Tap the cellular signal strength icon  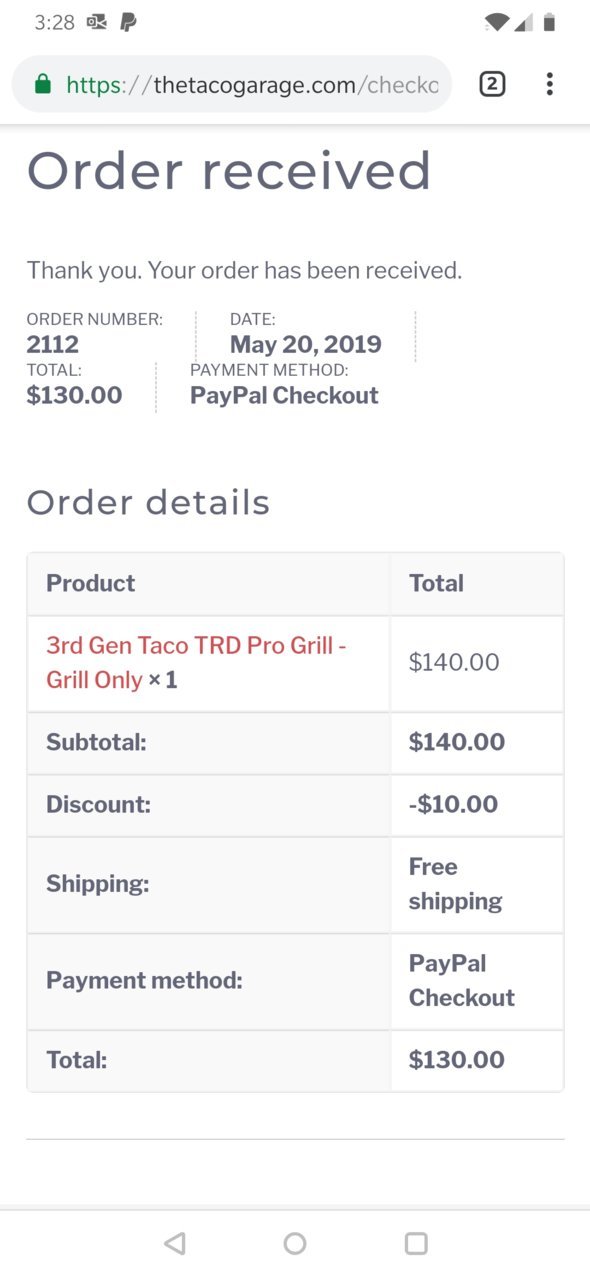[x=523, y=22]
